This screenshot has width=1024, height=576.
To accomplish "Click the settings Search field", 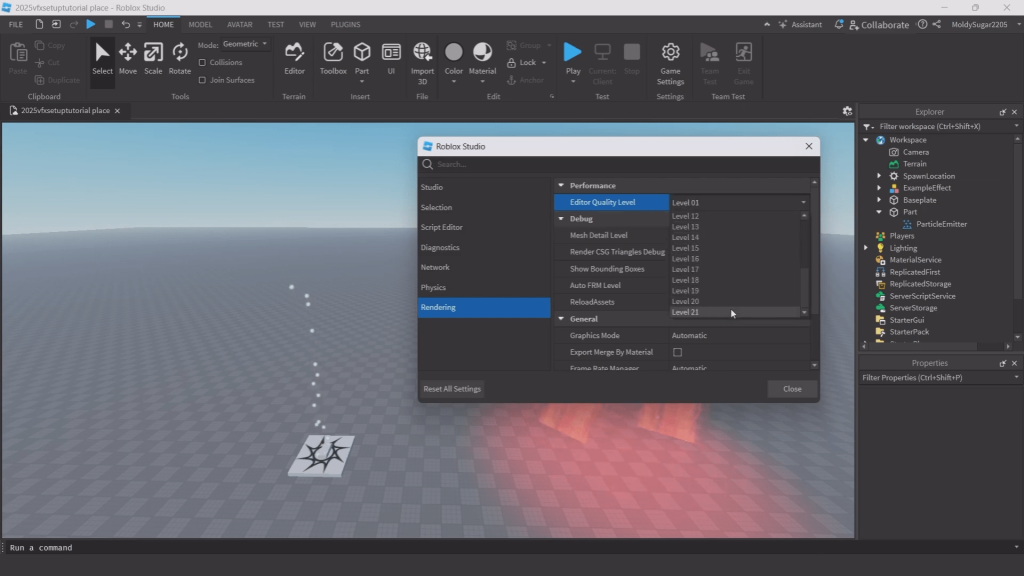I will point(618,165).
